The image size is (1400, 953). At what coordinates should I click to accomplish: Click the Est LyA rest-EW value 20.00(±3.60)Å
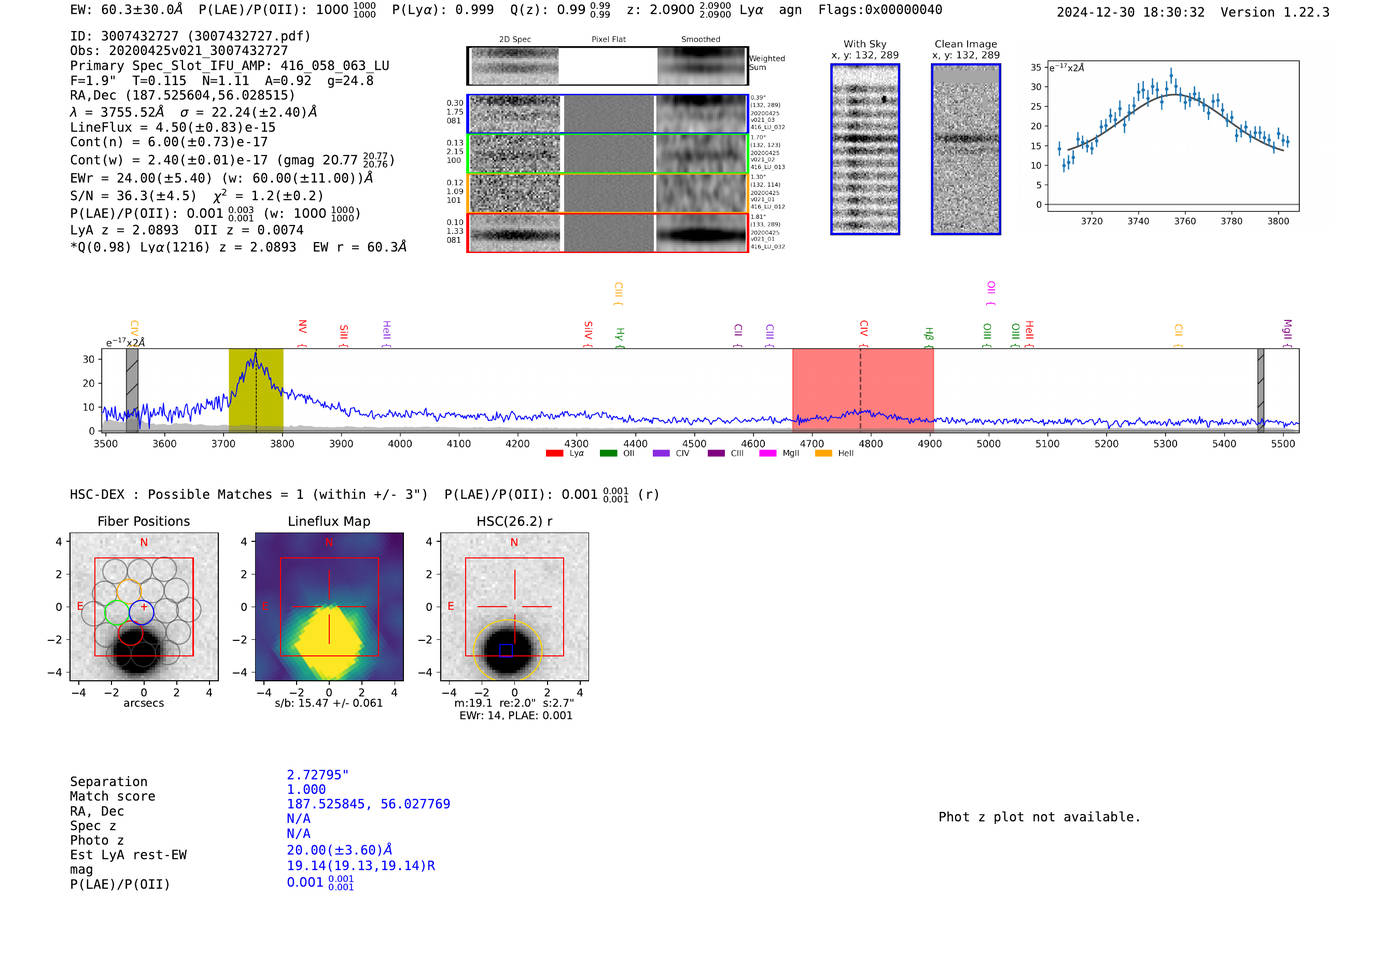click(x=340, y=850)
